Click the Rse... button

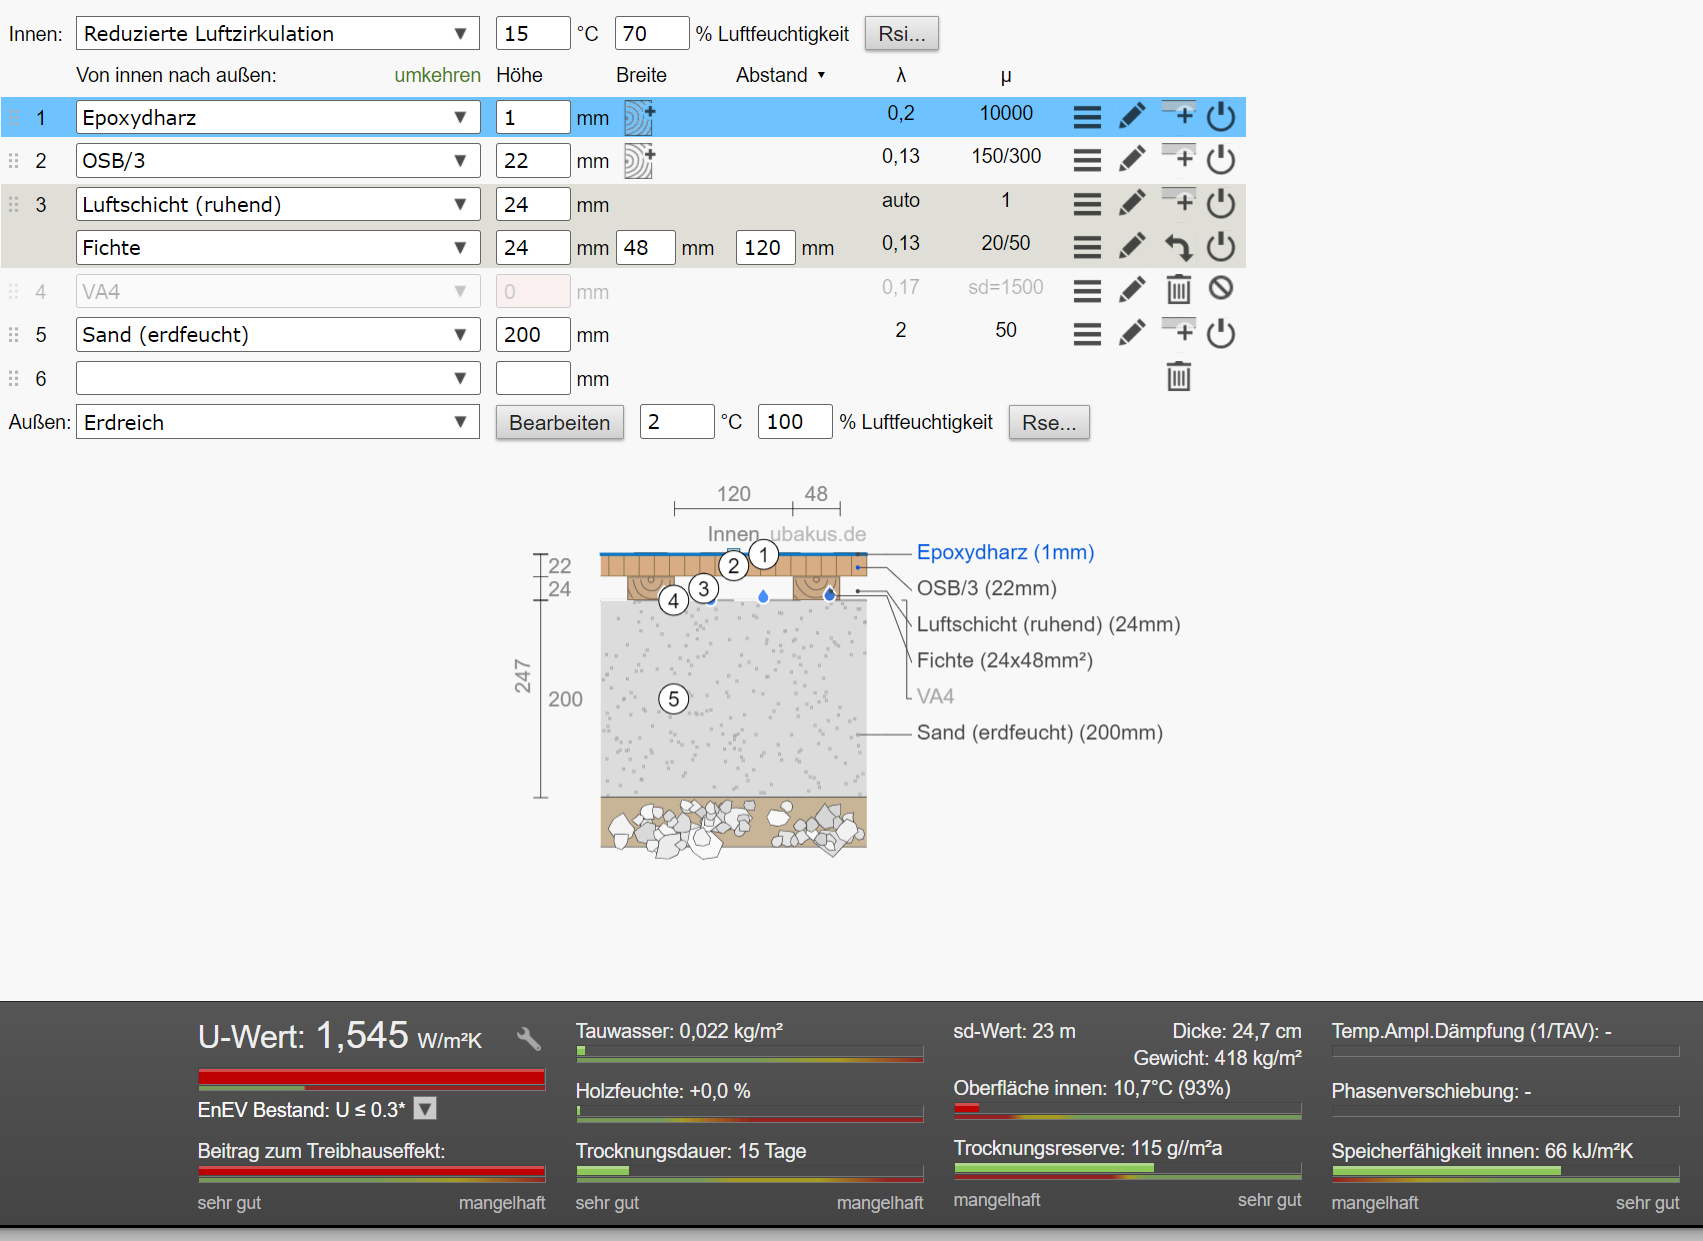(1049, 422)
